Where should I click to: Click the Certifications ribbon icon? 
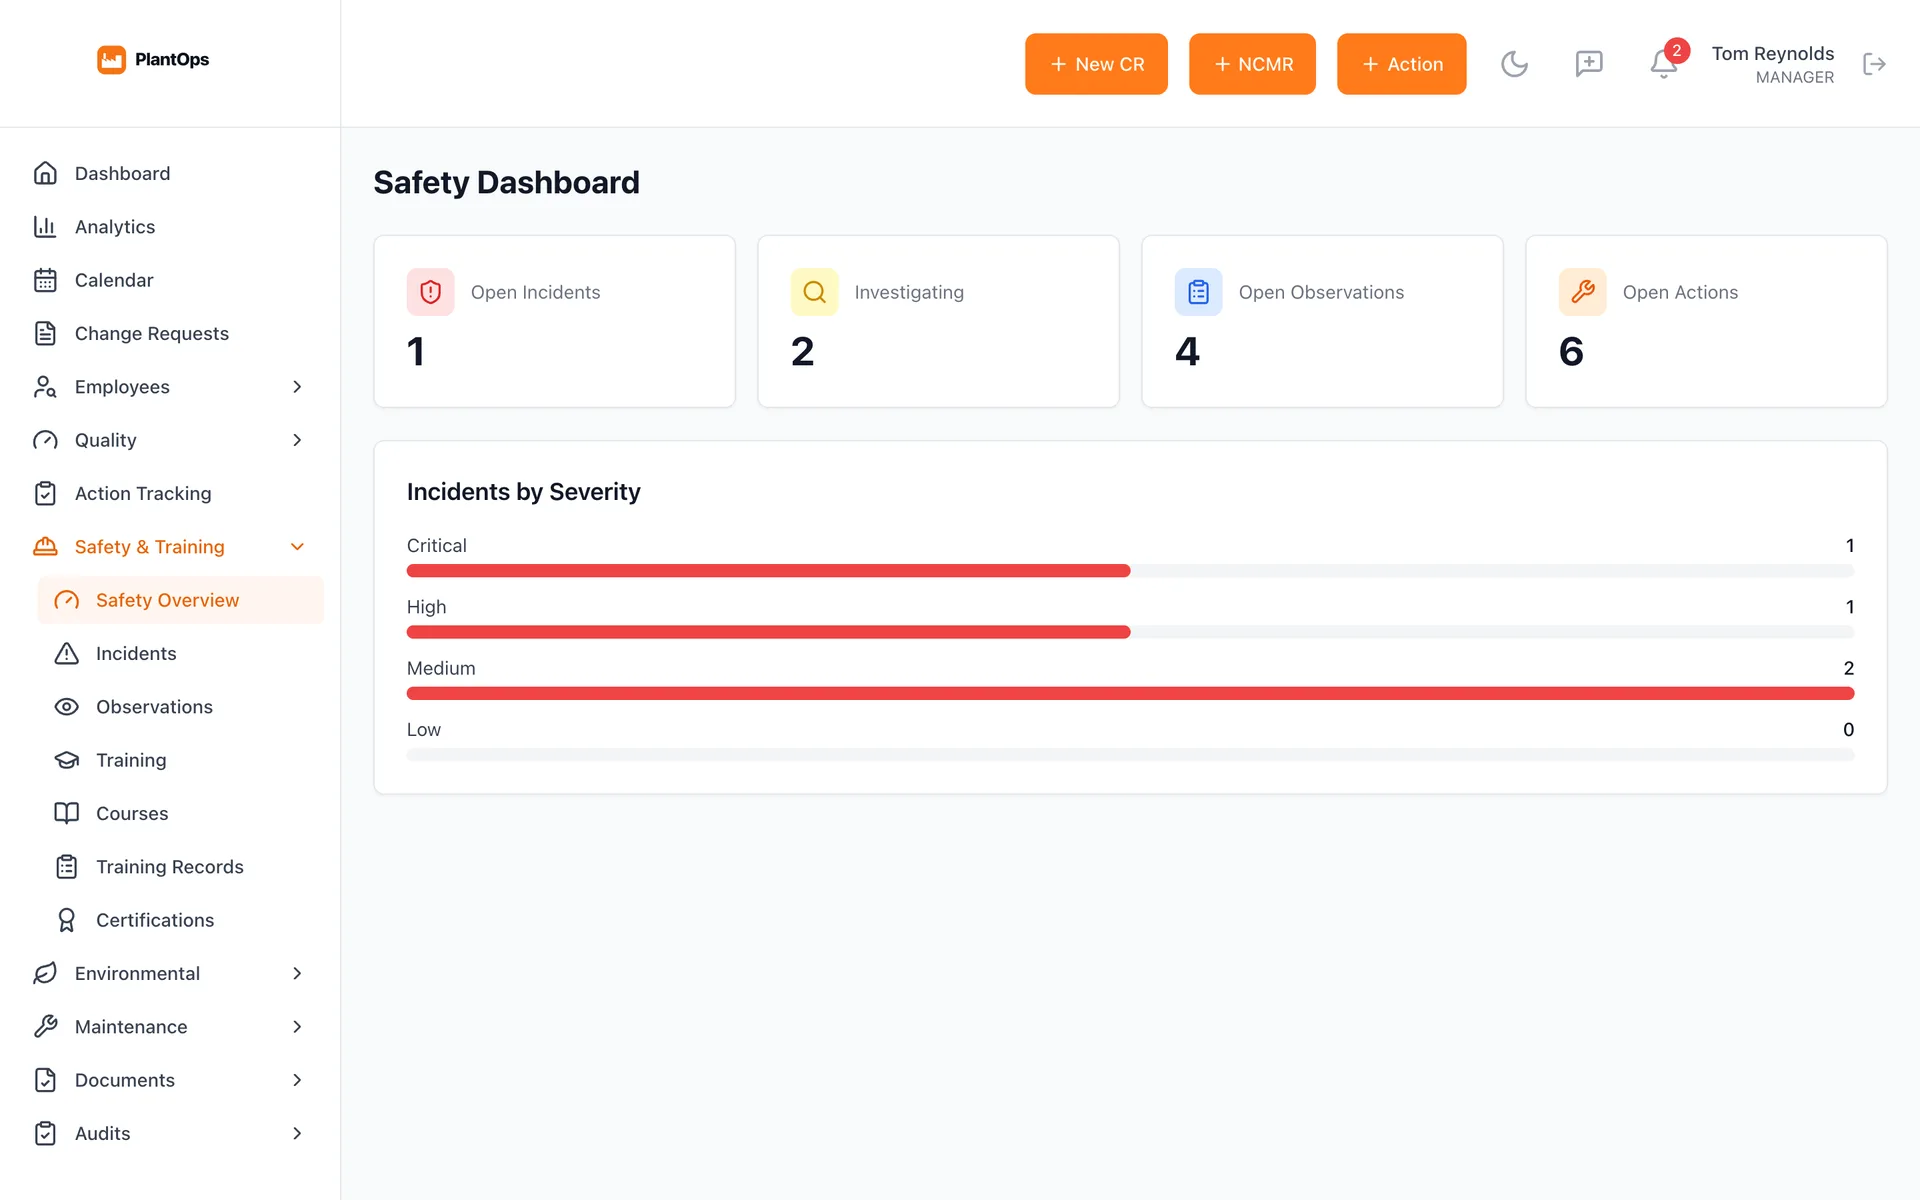pyautogui.click(x=66, y=920)
